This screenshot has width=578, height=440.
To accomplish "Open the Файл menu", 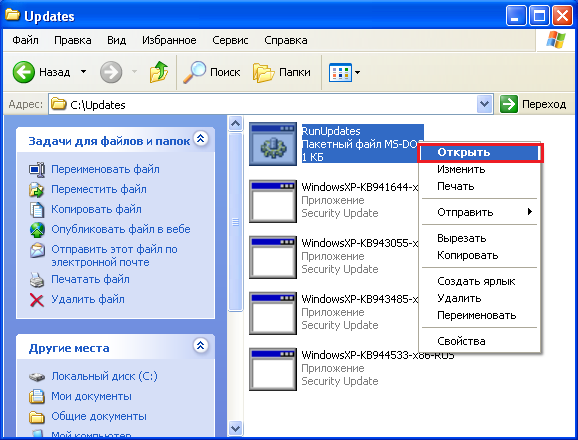I will tap(25, 40).
